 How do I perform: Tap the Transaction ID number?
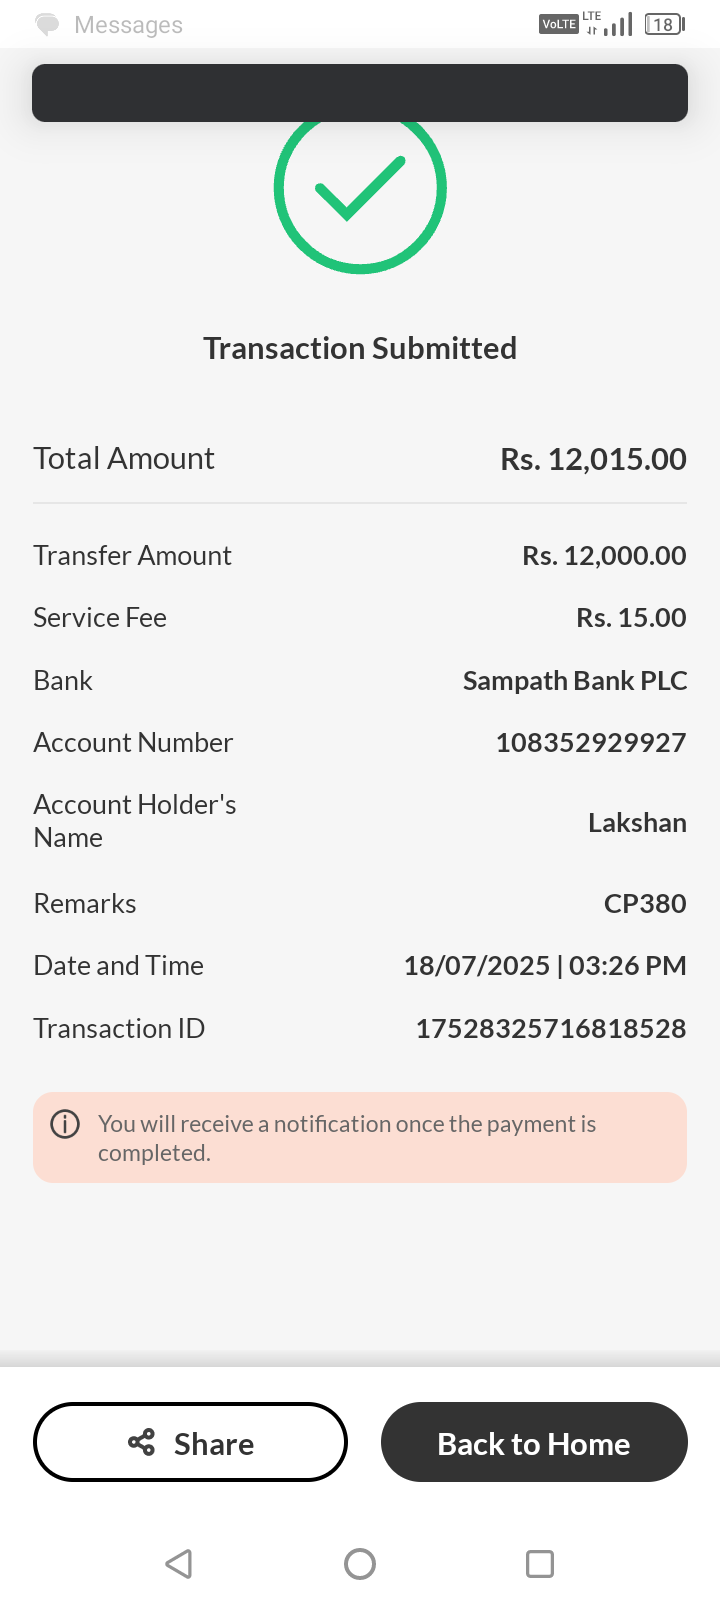click(x=551, y=1028)
